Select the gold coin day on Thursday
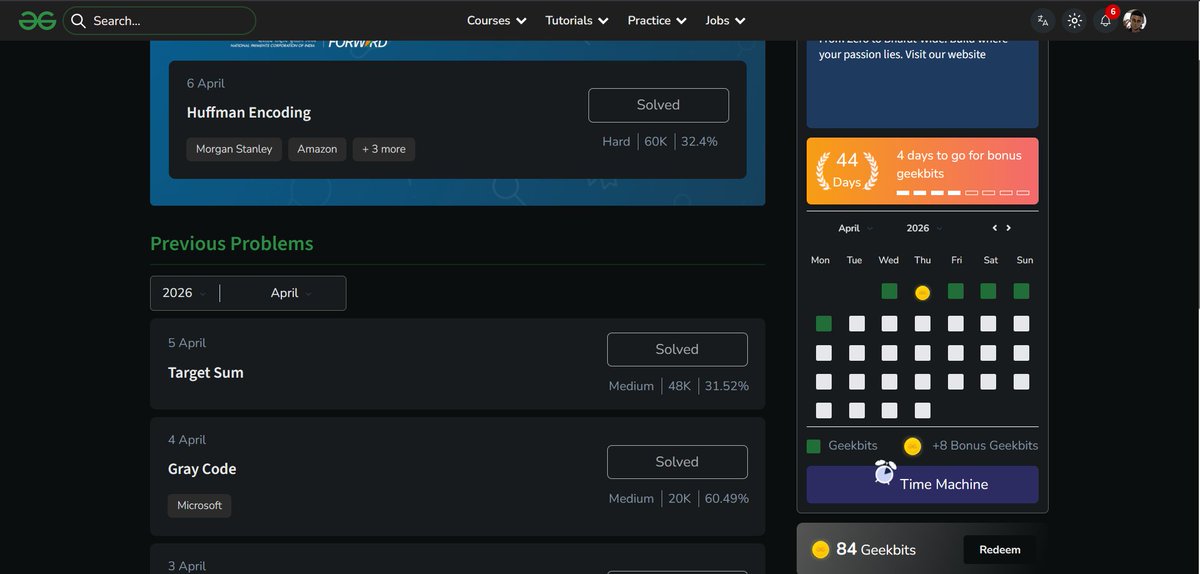The width and height of the screenshot is (1200, 574). click(x=923, y=293)
